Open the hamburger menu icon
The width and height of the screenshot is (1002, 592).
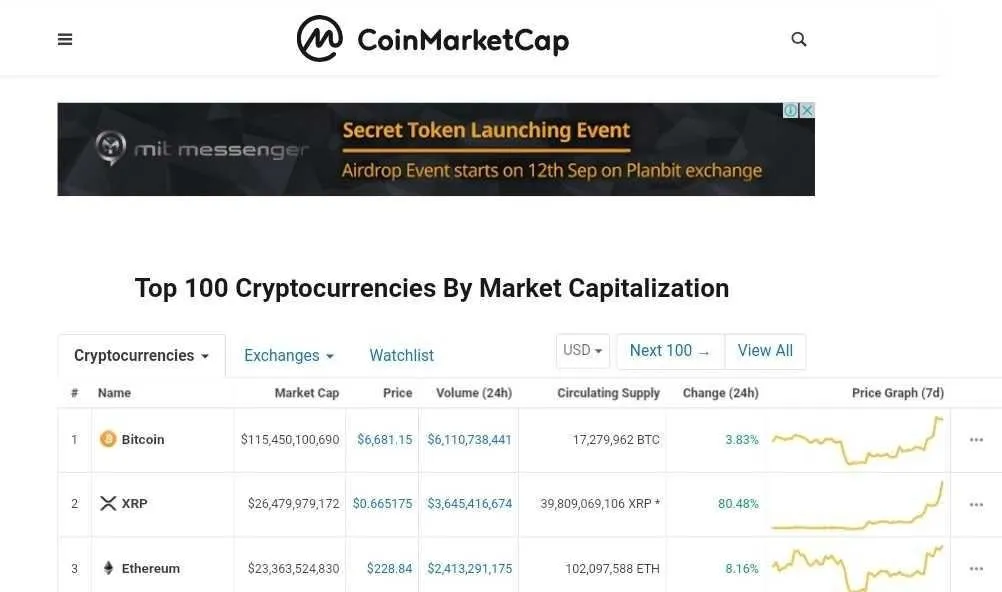pos(65,40)
